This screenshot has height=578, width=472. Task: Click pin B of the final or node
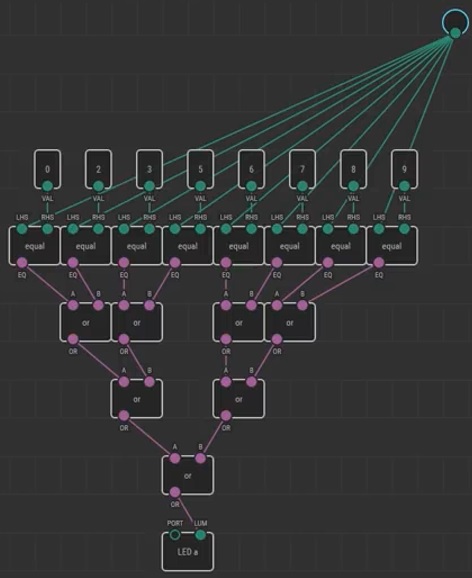tap(200, 458)
